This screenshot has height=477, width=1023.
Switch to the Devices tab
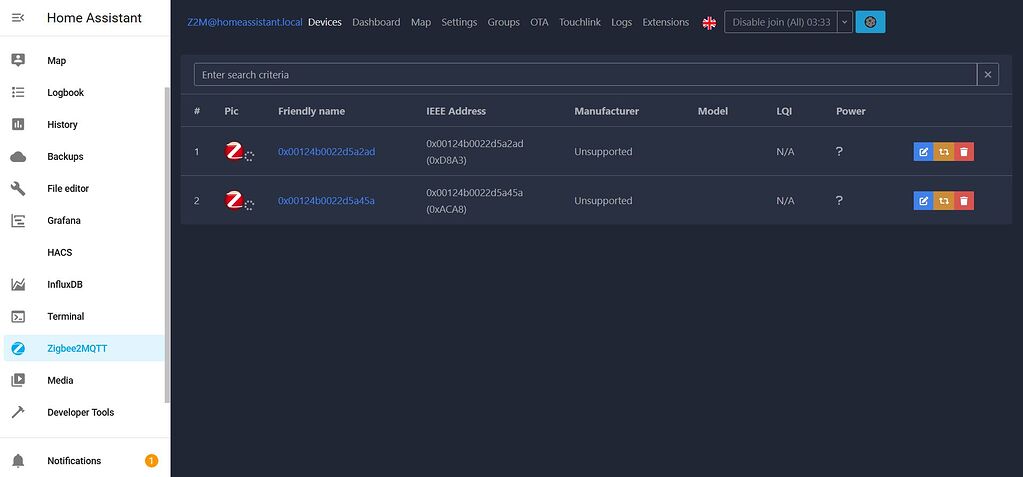click(x=325, y=22)
